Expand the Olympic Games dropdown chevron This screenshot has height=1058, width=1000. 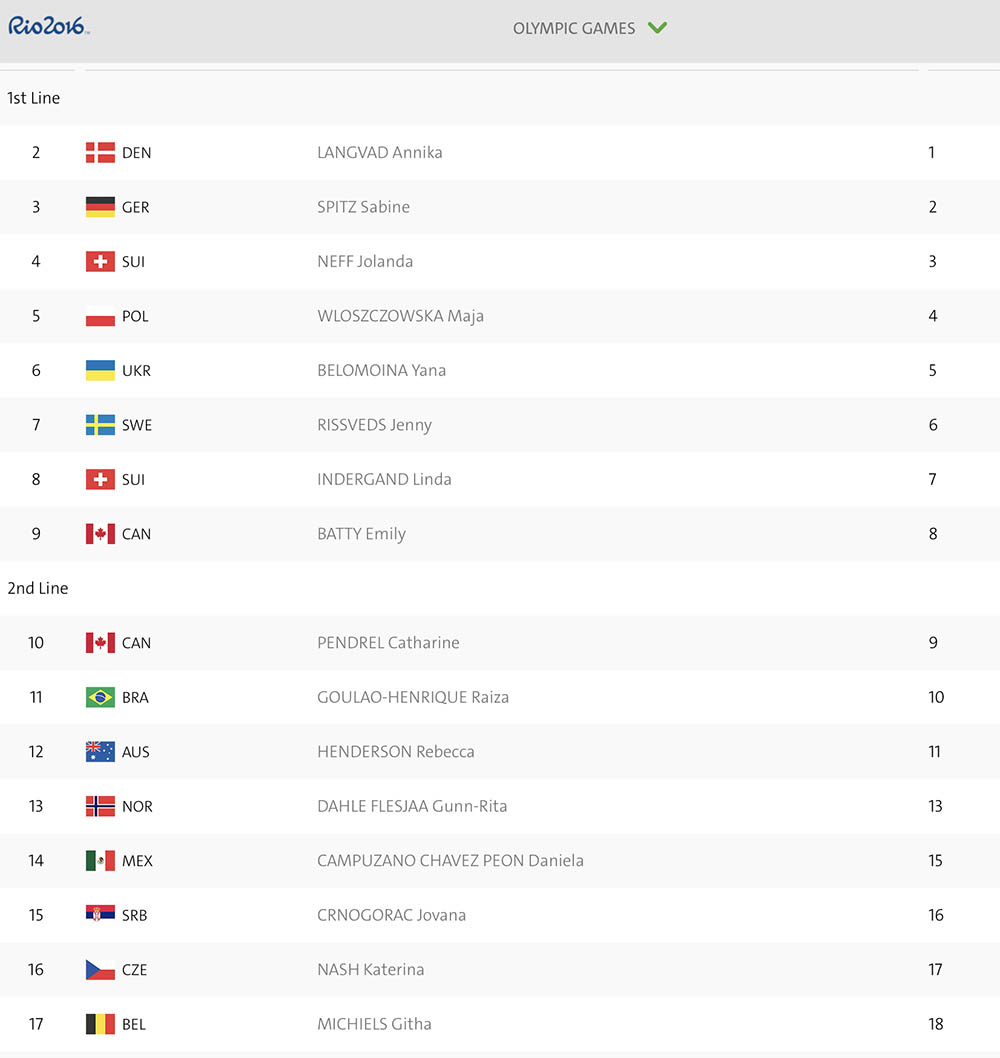click(657, 28)
